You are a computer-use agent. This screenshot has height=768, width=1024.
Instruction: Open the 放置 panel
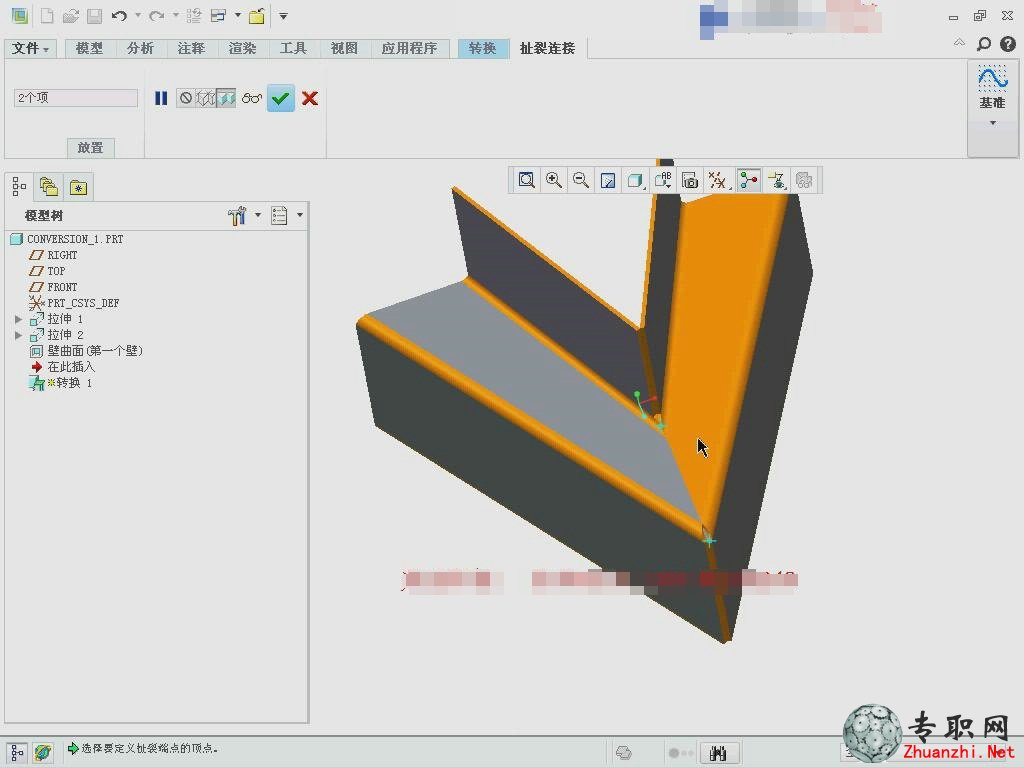tap(90, 148)
